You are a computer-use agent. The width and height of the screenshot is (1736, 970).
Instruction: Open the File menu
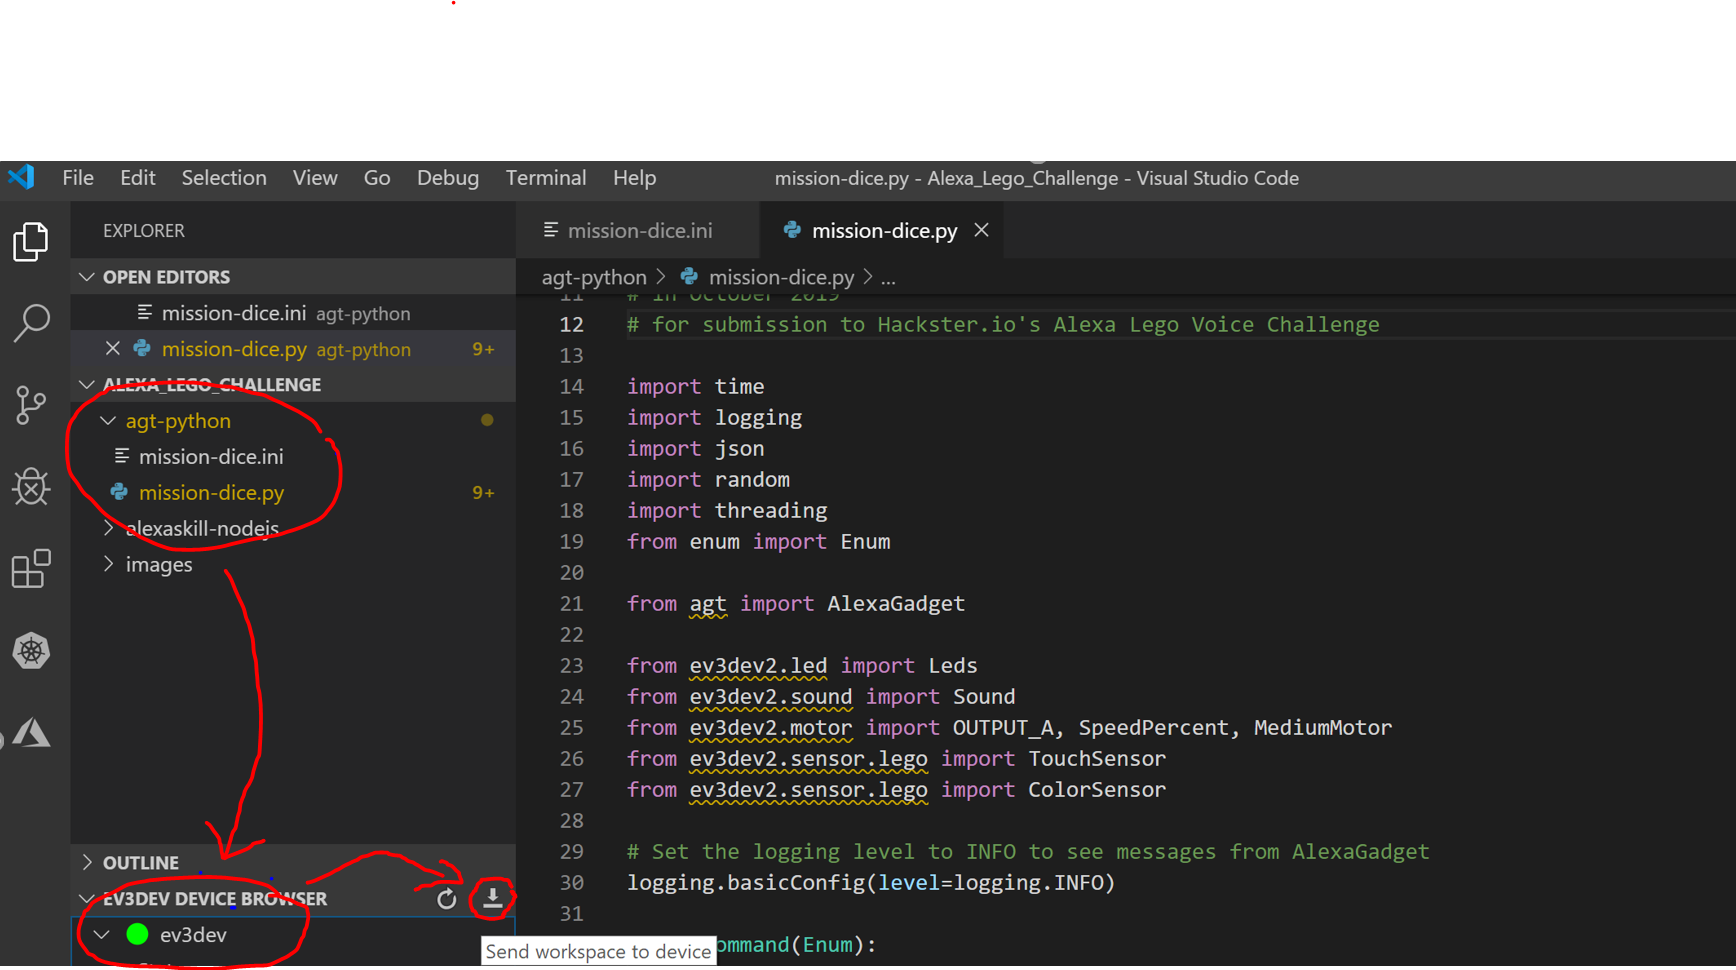(78, 178)
